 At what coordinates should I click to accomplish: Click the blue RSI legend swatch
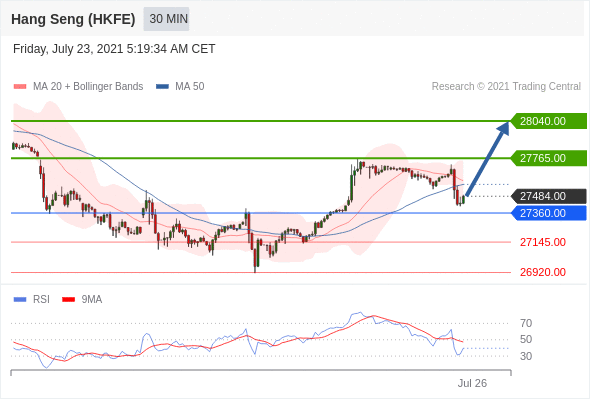pos(20,300)
